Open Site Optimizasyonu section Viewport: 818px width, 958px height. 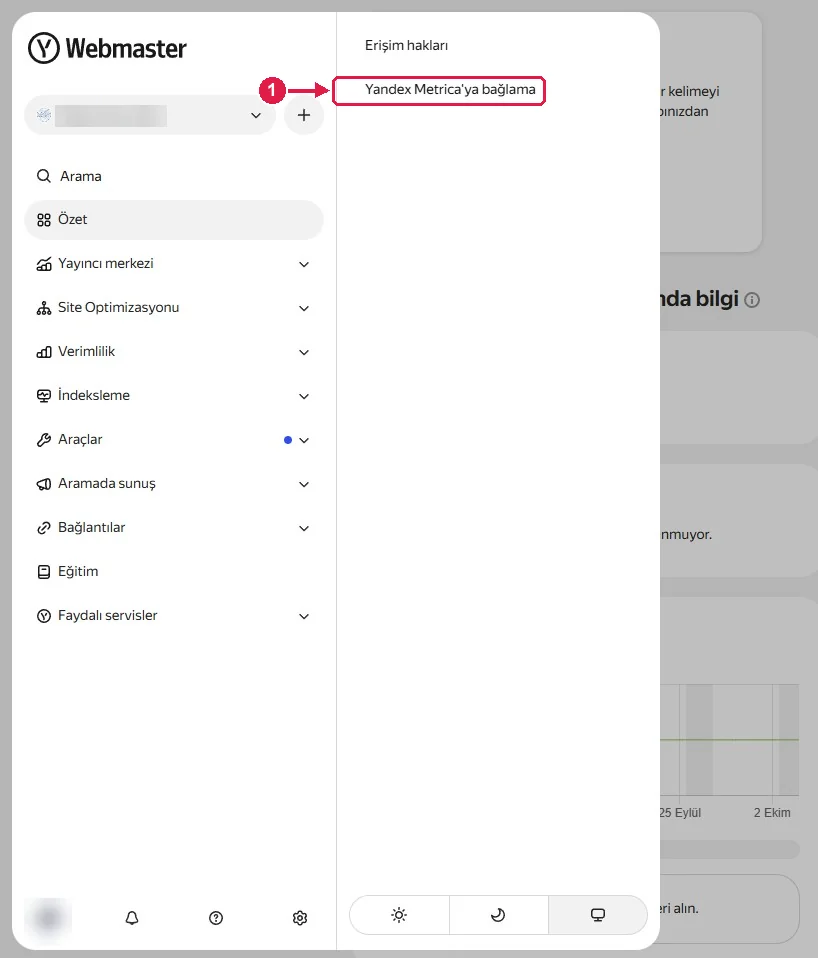tap(173, 308)
